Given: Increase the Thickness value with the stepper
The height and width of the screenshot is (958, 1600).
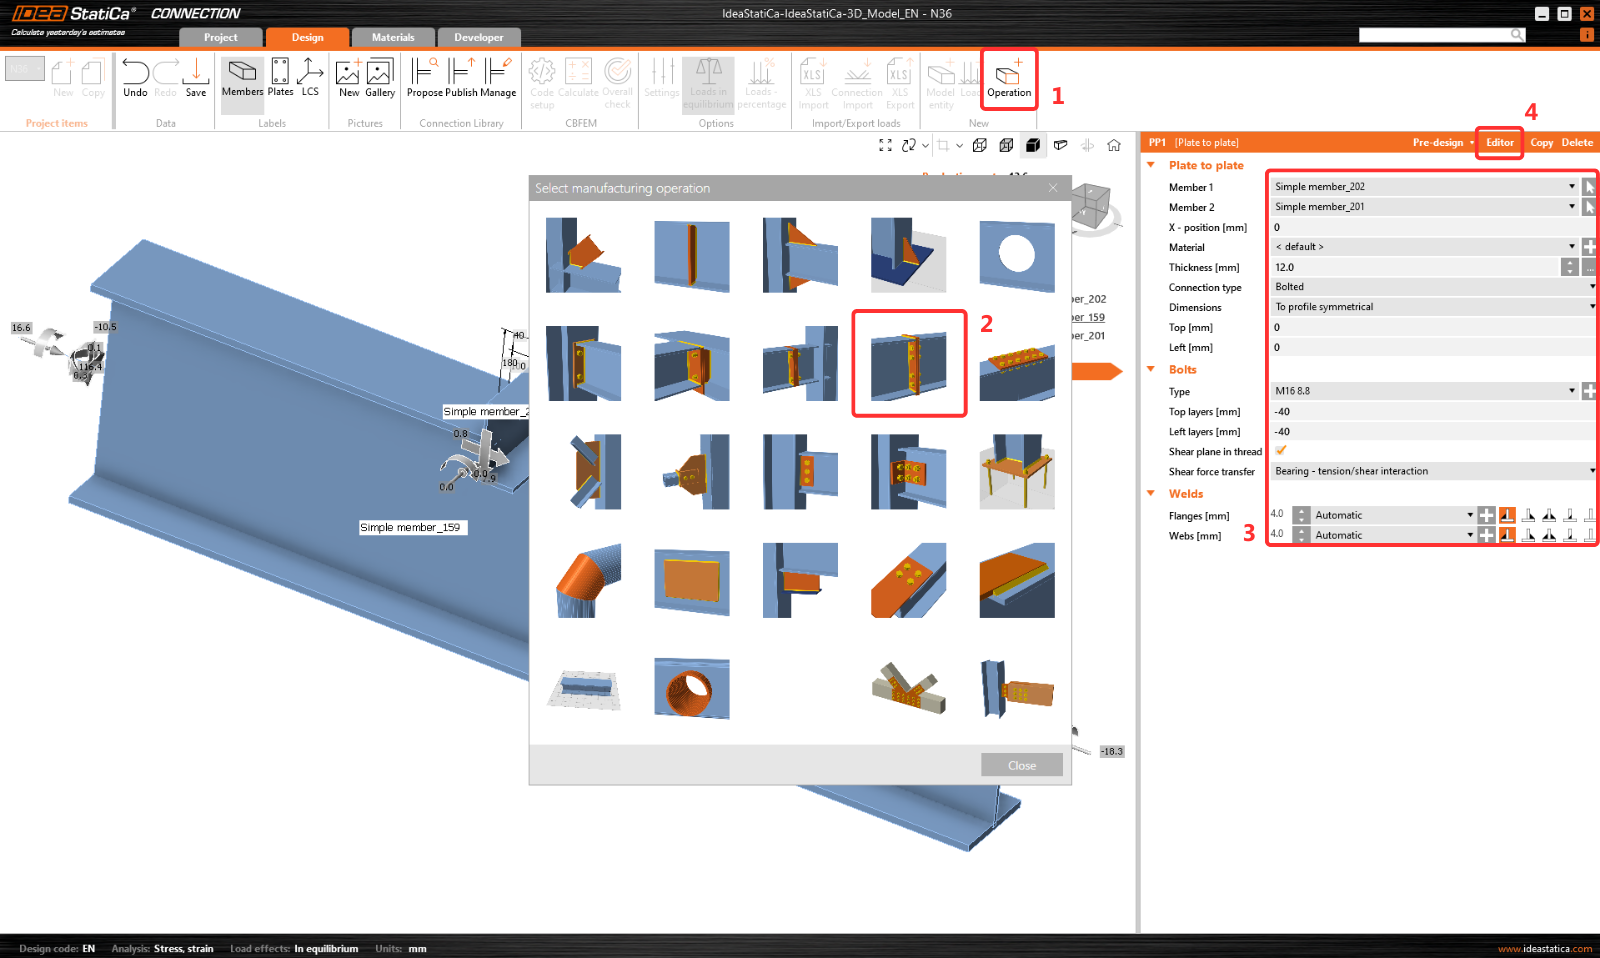Looking at the screenshot, I should pos(1569,263).
